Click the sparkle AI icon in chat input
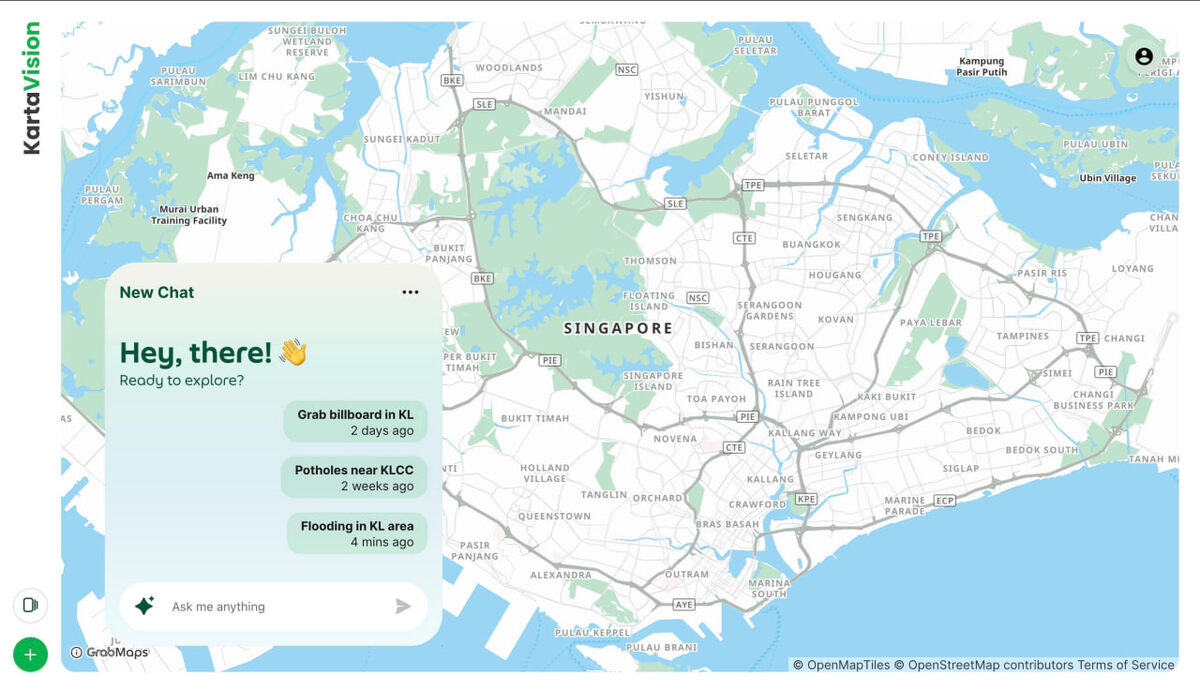1200x691 pixels. pos(144,606)
